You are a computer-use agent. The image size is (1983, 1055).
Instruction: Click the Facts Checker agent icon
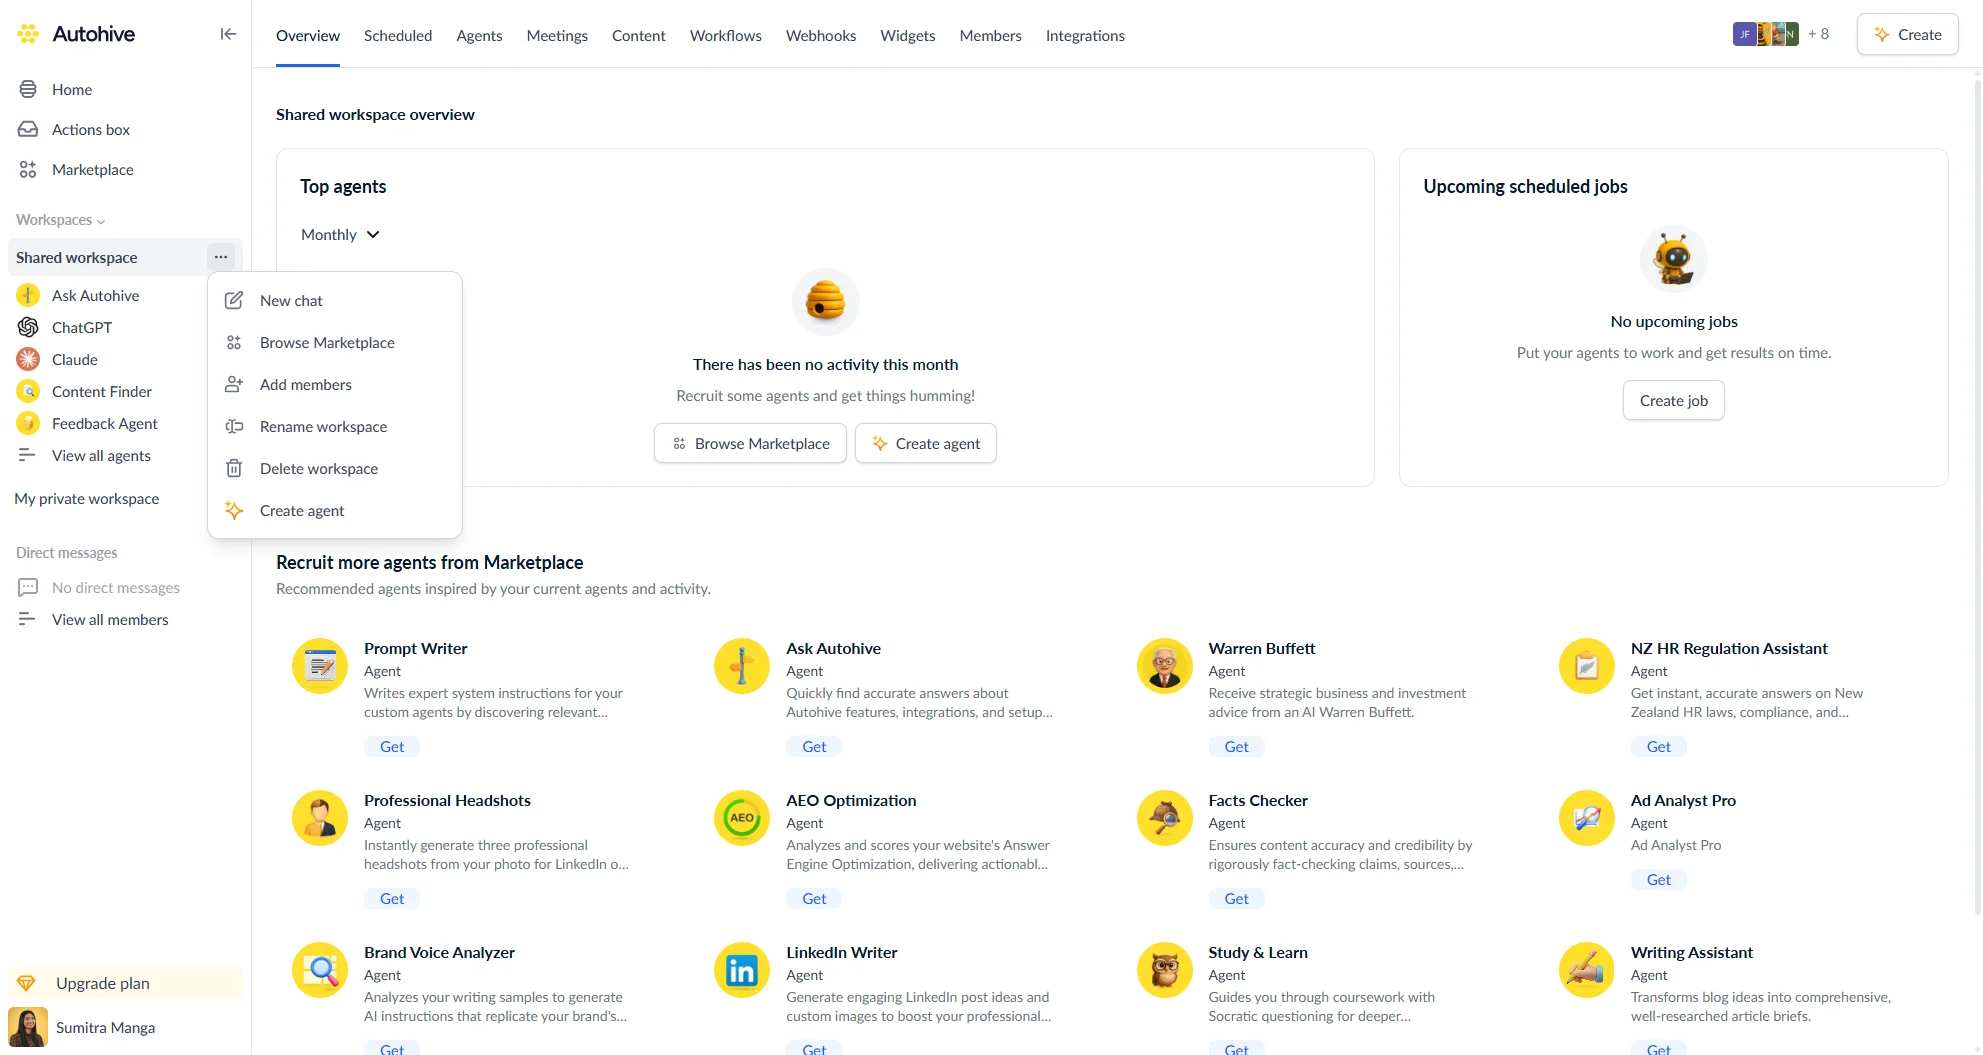[1164, 818]
